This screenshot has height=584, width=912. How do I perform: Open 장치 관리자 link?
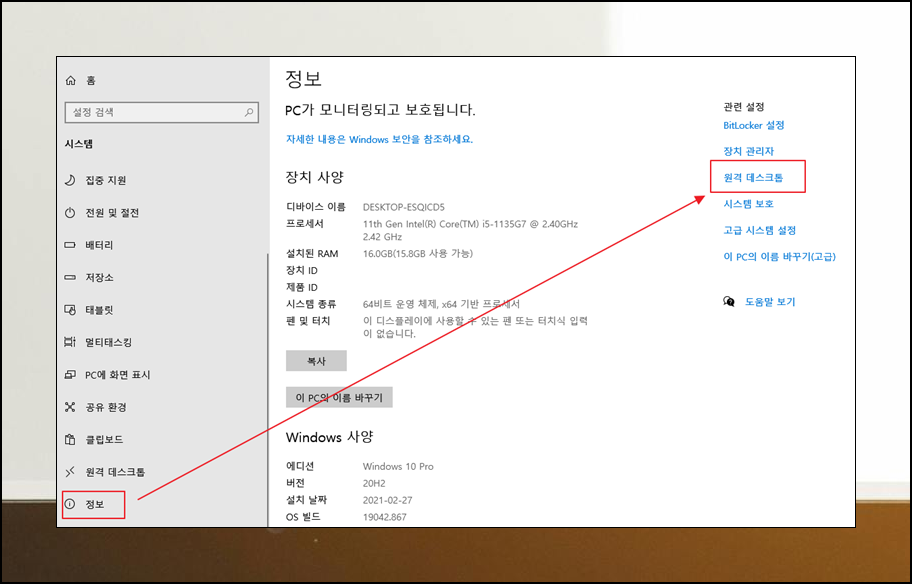coord(749,151)
